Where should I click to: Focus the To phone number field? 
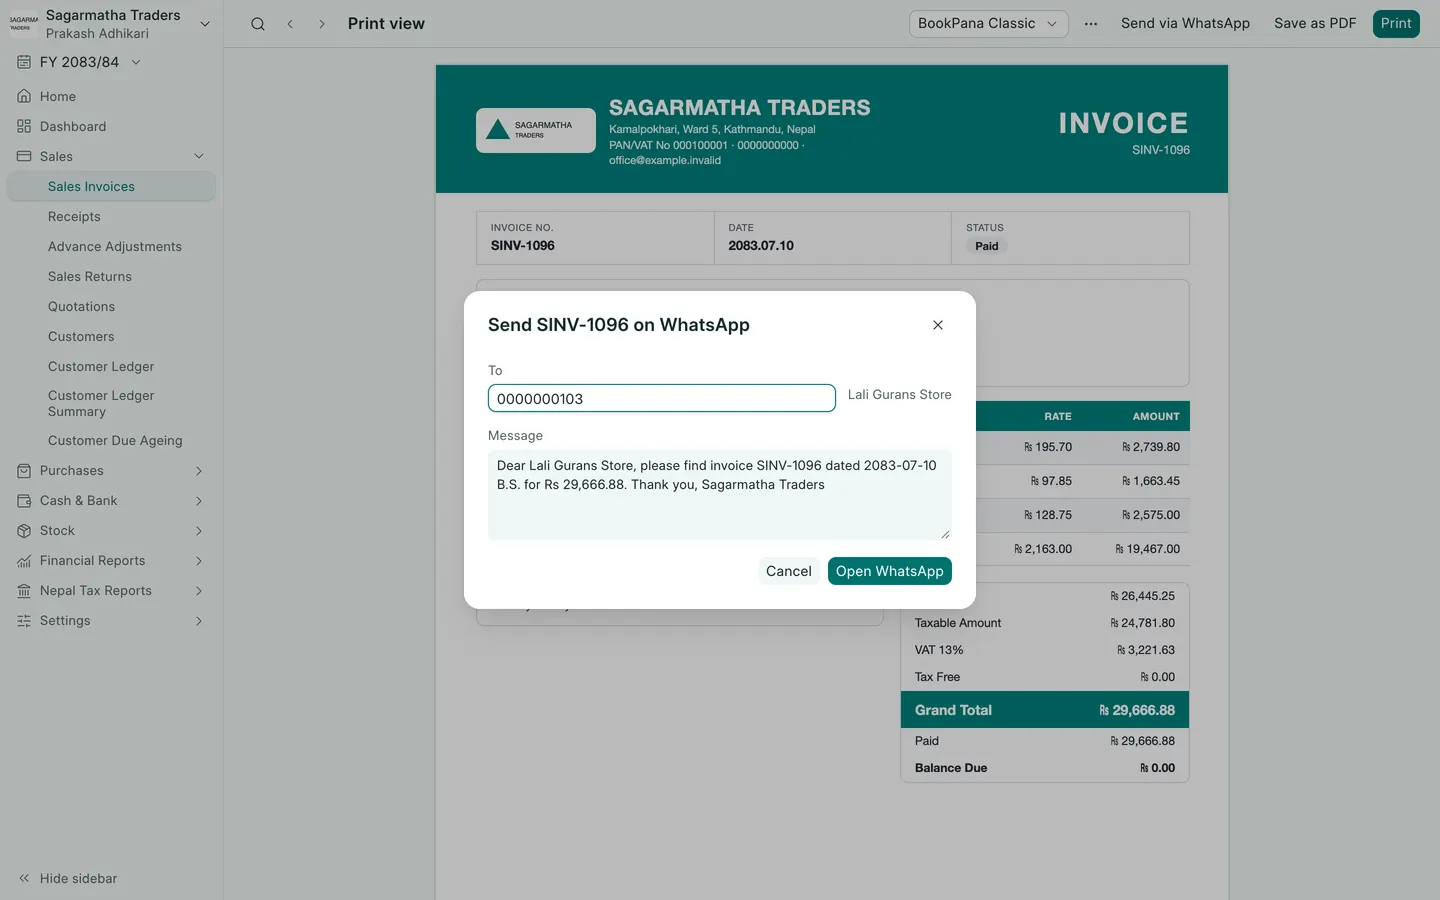coord(662,398)
